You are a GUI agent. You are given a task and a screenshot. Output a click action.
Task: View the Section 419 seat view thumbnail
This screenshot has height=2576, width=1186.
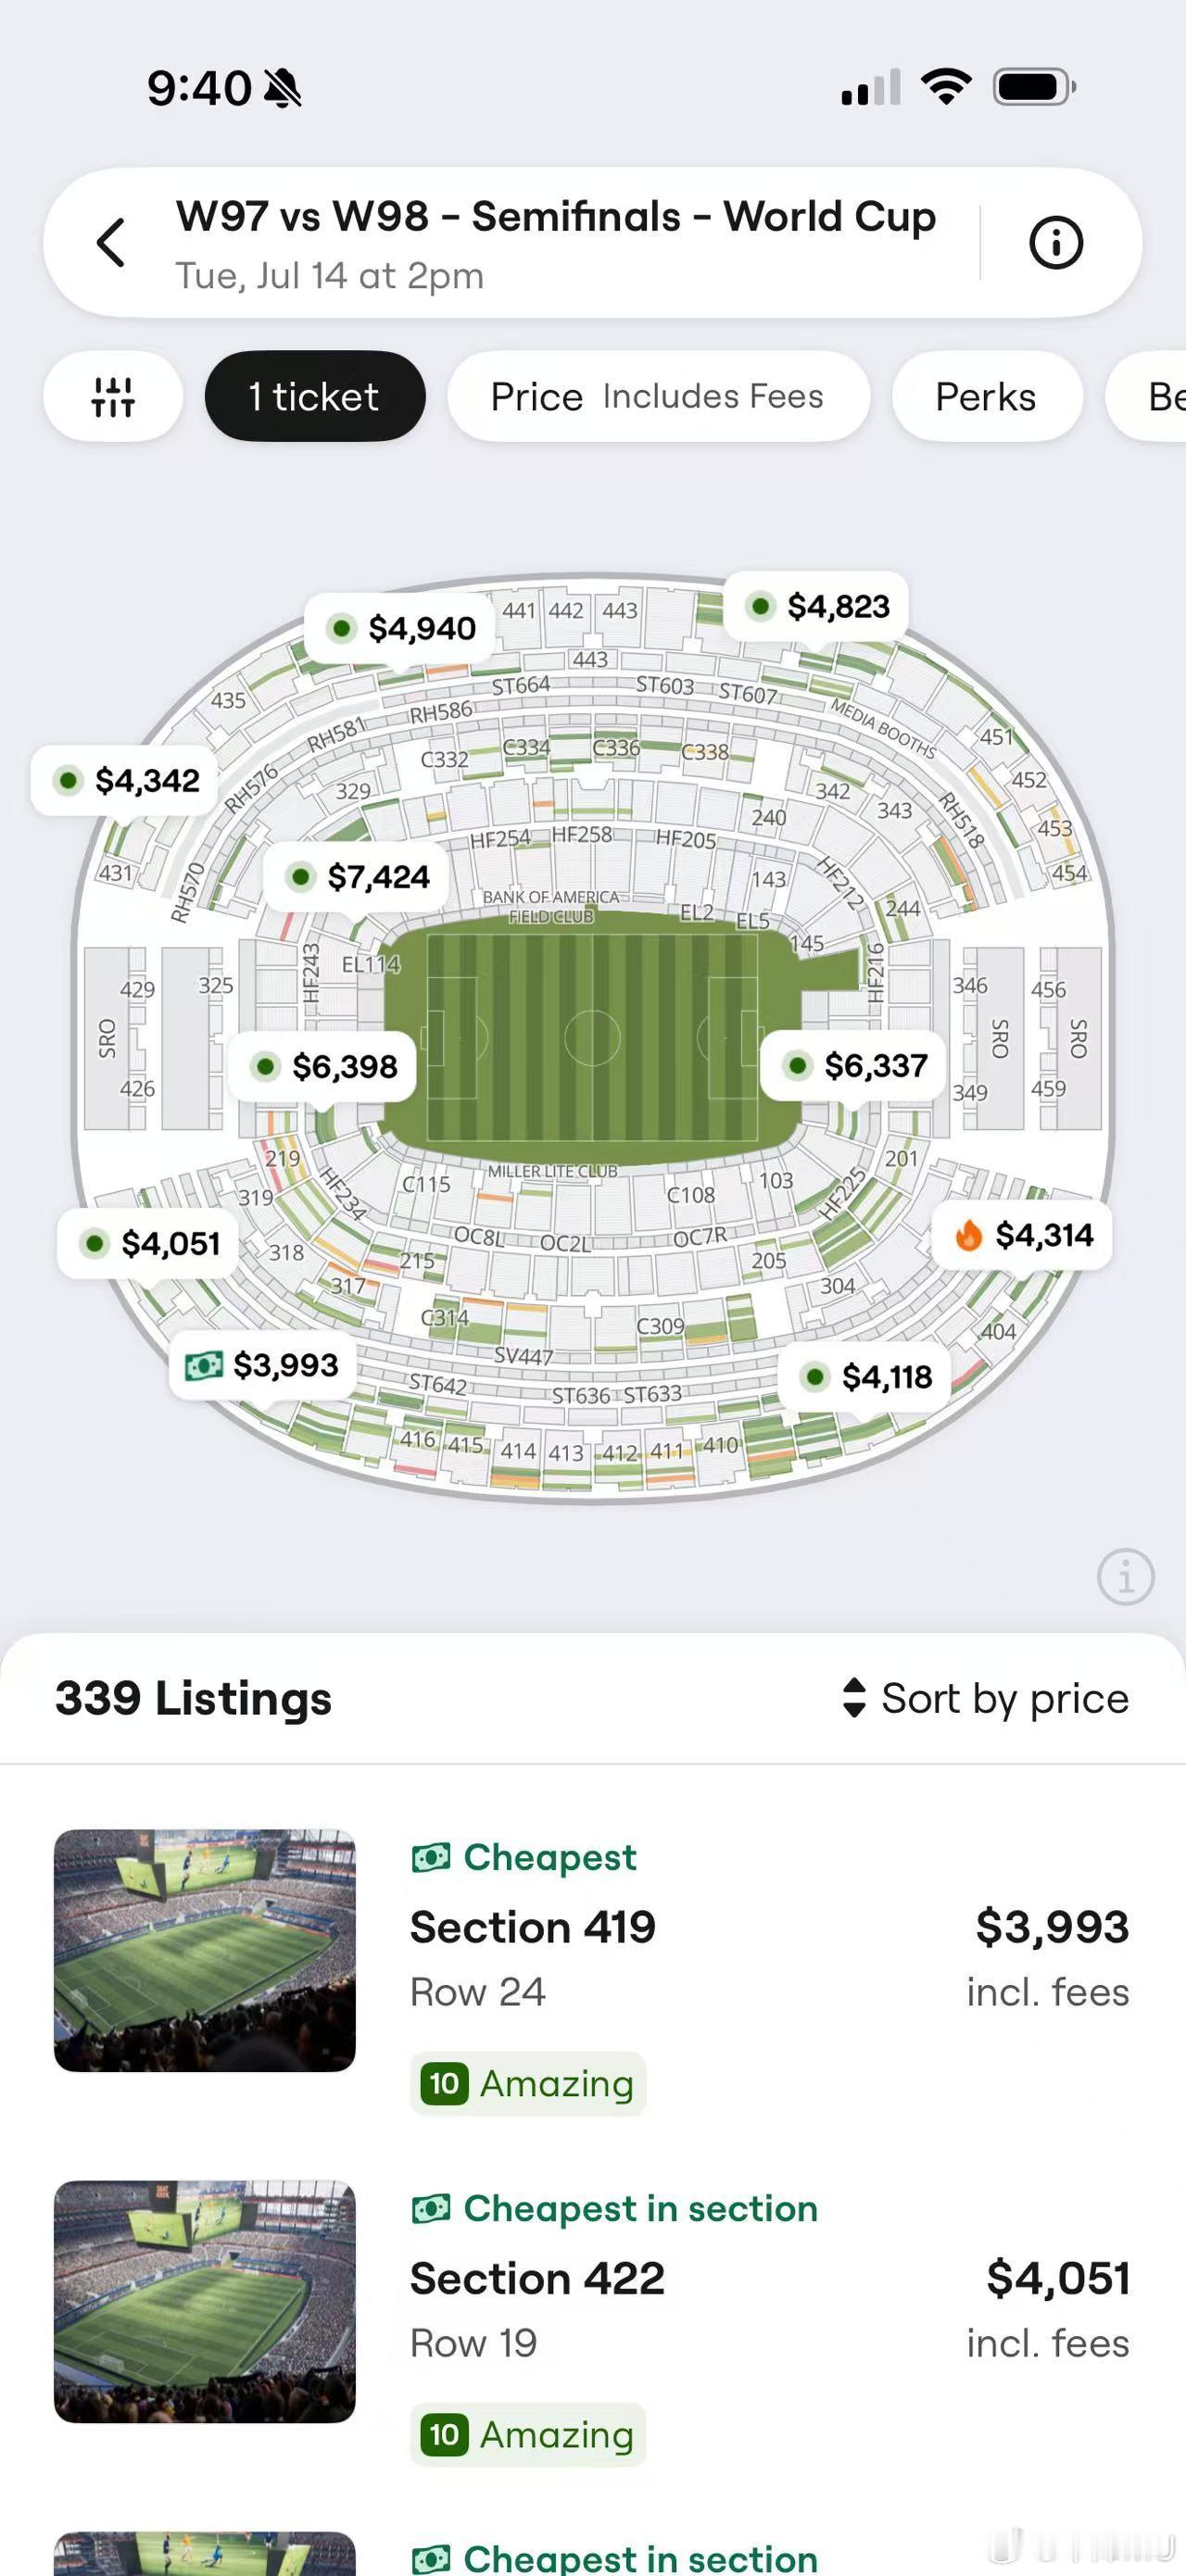tap(205, 1951)
